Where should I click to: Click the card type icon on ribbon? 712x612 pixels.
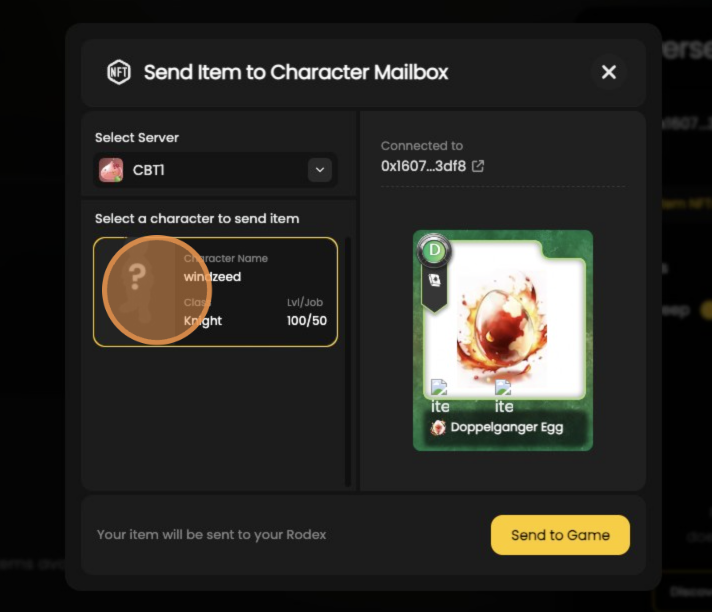pyautogui.click(x=435, y=280)
